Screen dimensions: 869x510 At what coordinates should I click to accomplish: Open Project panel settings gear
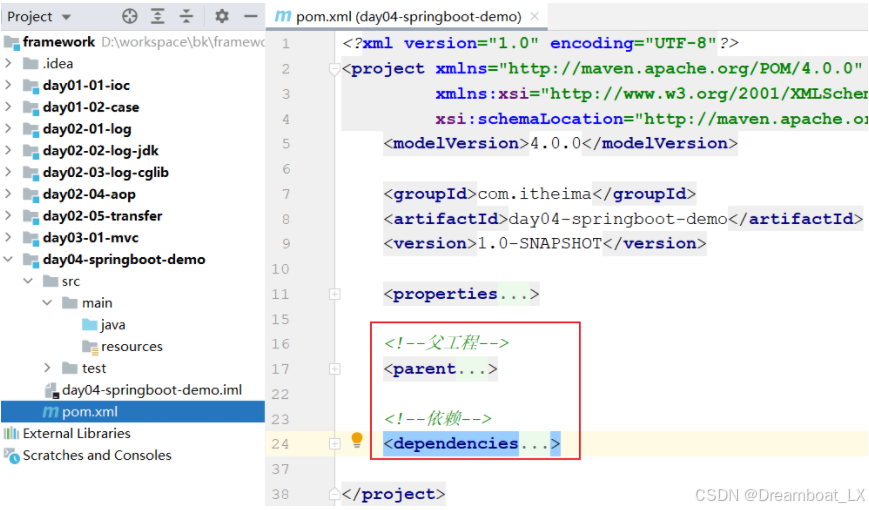click(222, 17)
